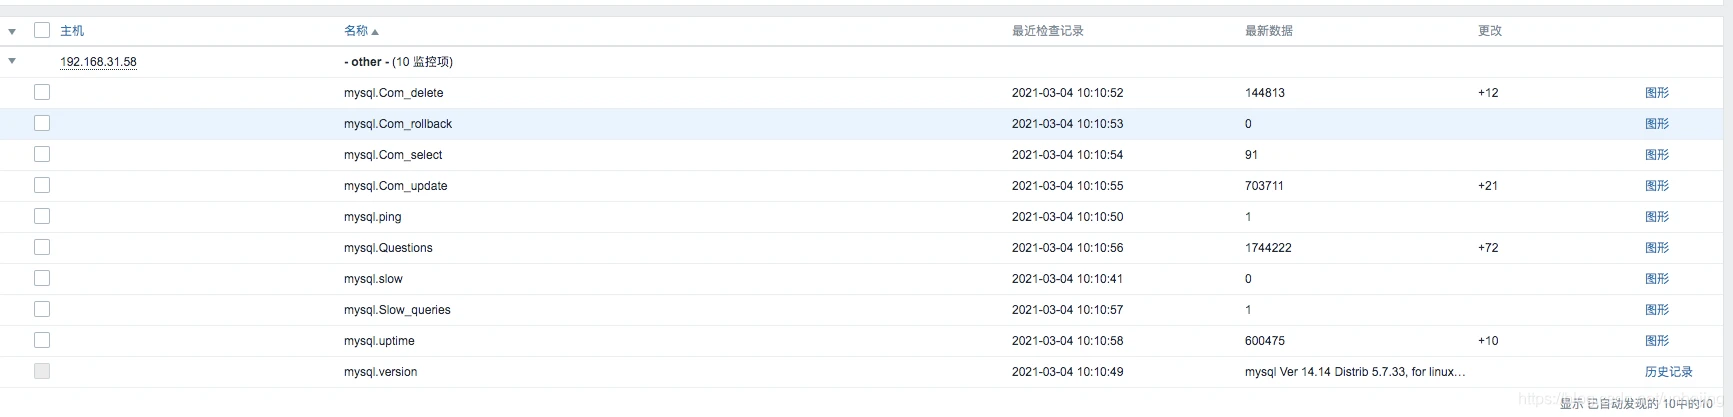Click latest value 144813
Viewport: 1733px width, 417px height.
point(1265,93)
